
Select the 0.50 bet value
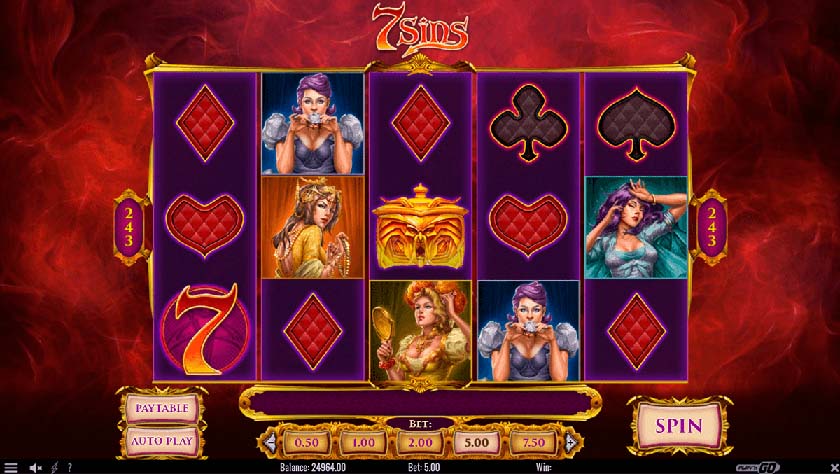point(306,443)
